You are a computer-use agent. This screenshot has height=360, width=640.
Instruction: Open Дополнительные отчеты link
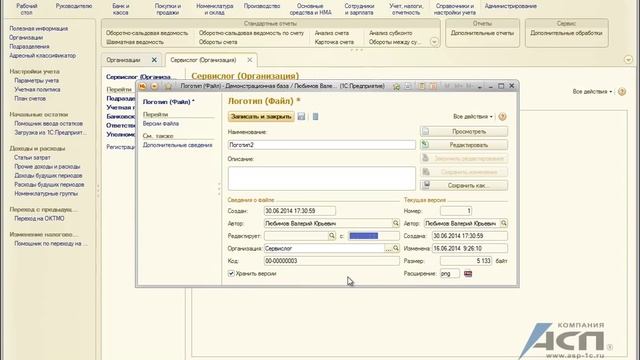[x=482, y=33]
